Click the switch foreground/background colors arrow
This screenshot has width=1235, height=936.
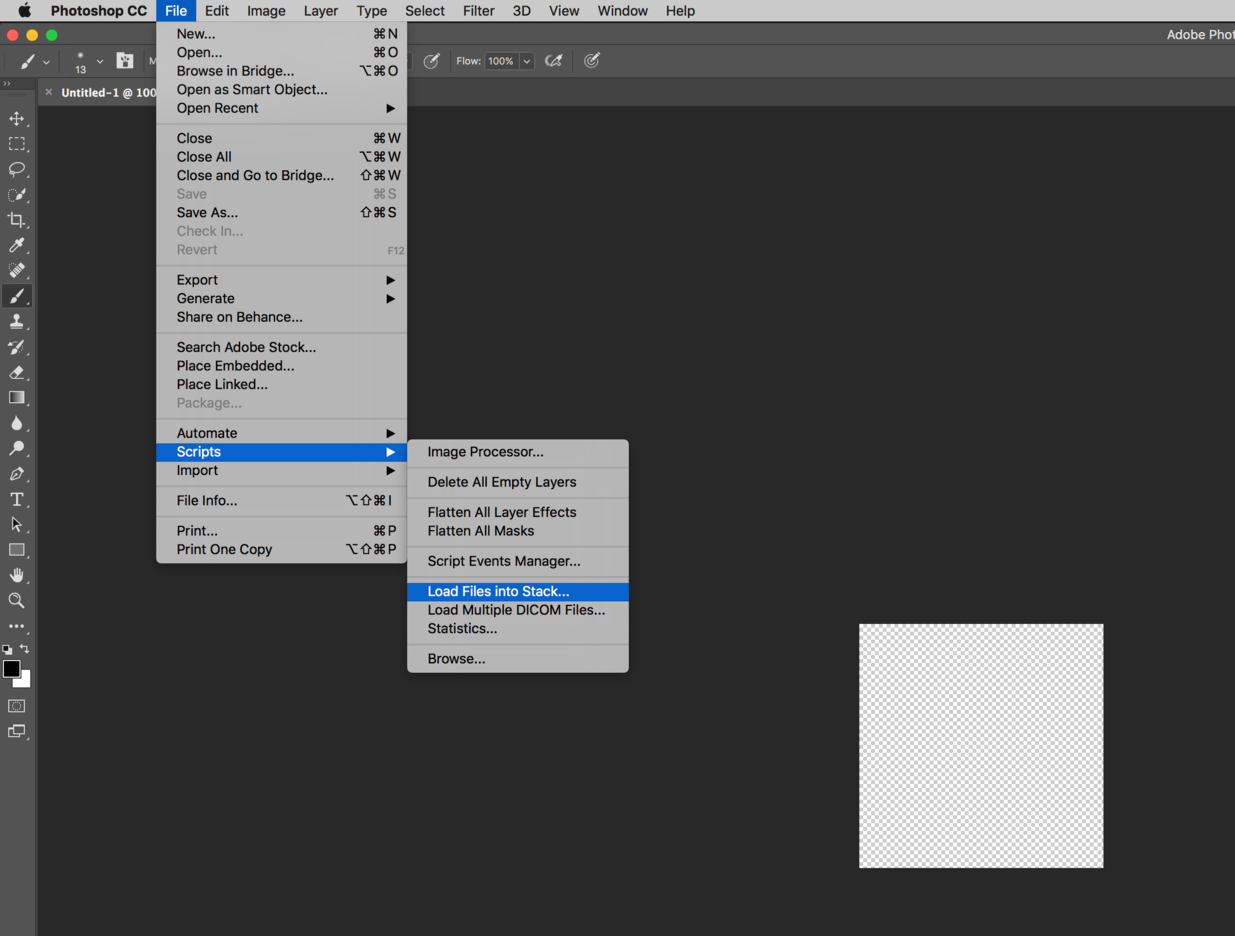[x=25, y=649]
